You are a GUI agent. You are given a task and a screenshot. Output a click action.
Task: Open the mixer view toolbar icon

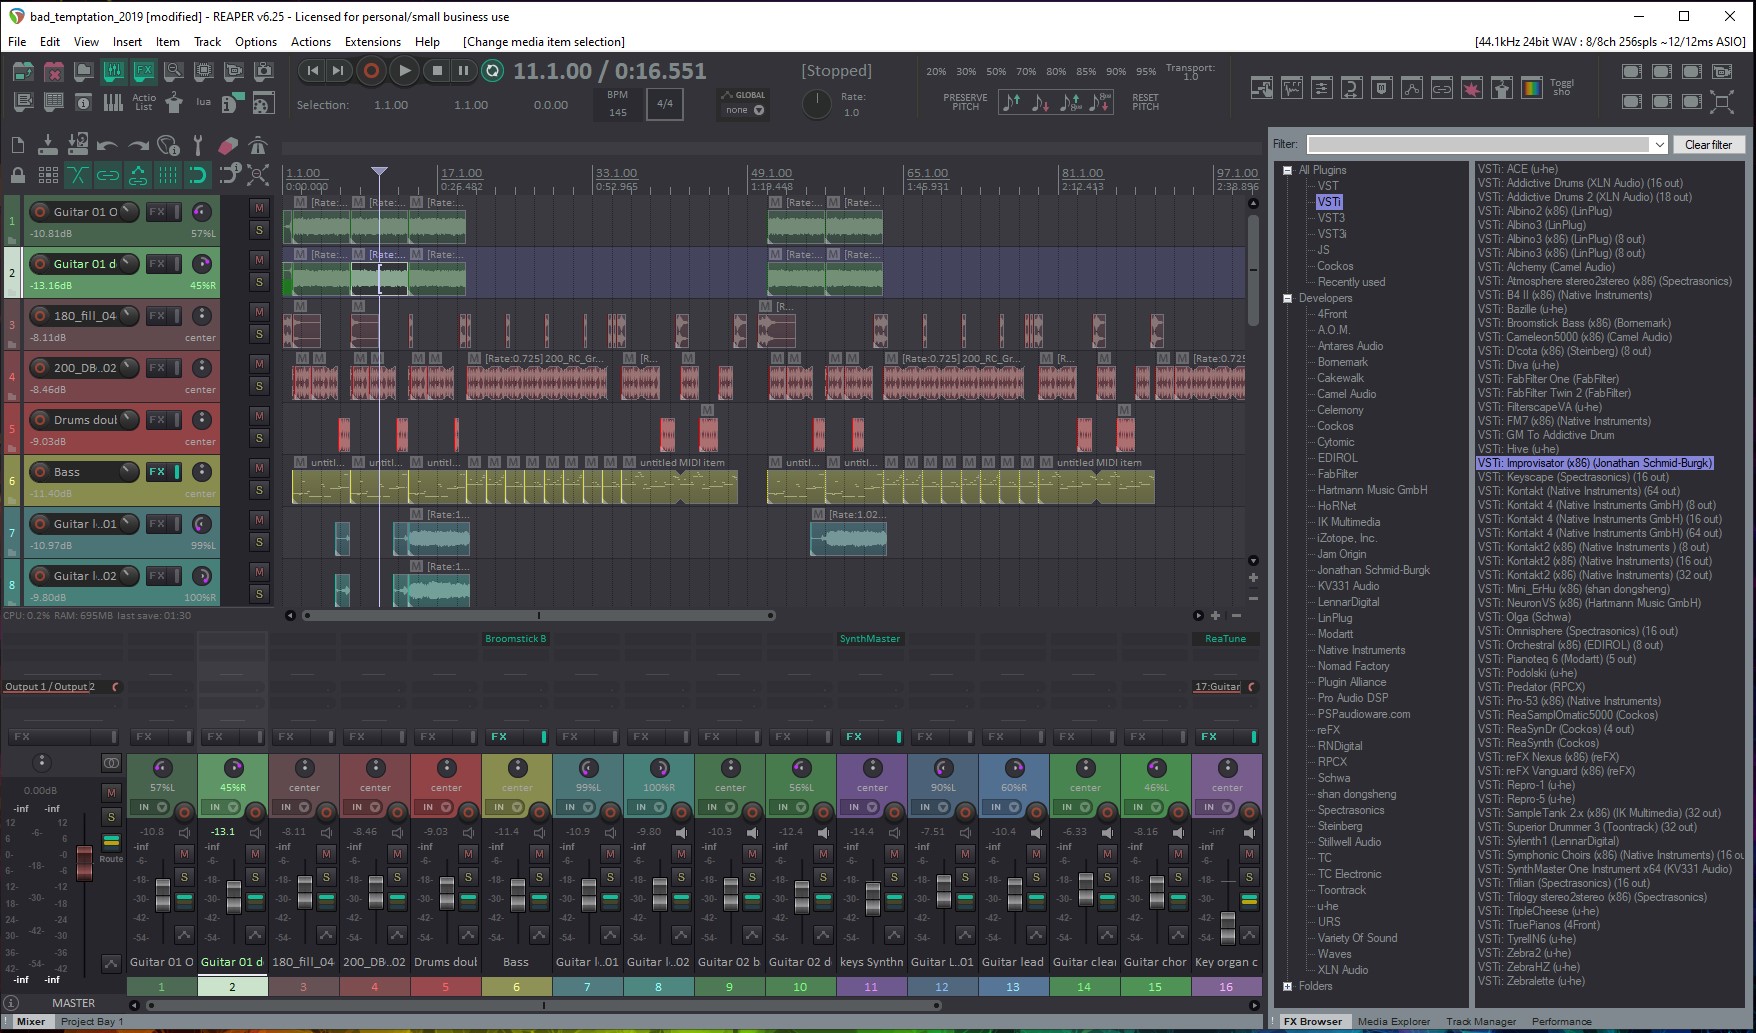[x=113, y=72]
